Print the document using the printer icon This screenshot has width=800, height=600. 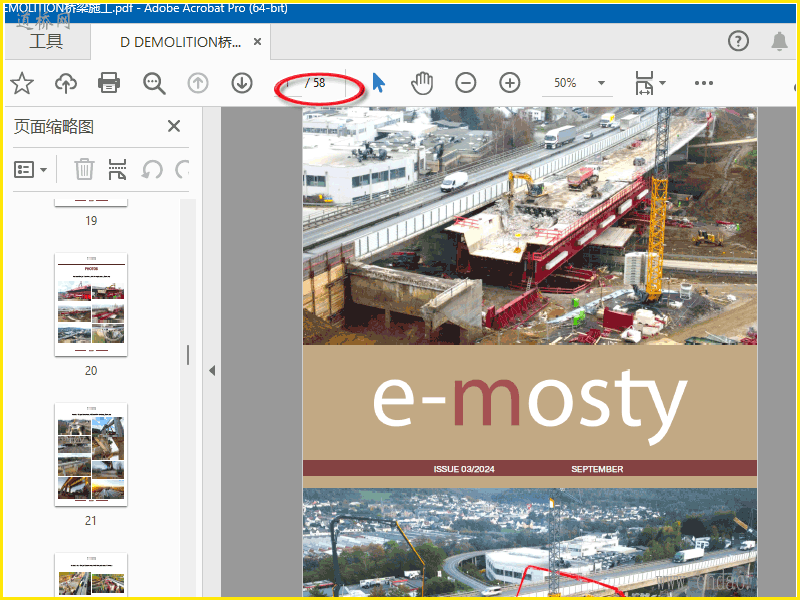click(x=109, y=83)
